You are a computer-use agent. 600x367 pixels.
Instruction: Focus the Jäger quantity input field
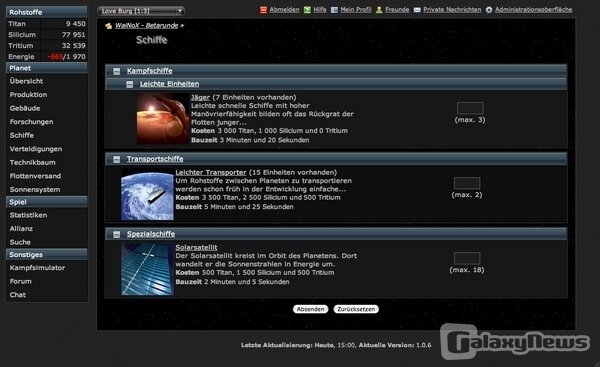click(x=470, y=108)
